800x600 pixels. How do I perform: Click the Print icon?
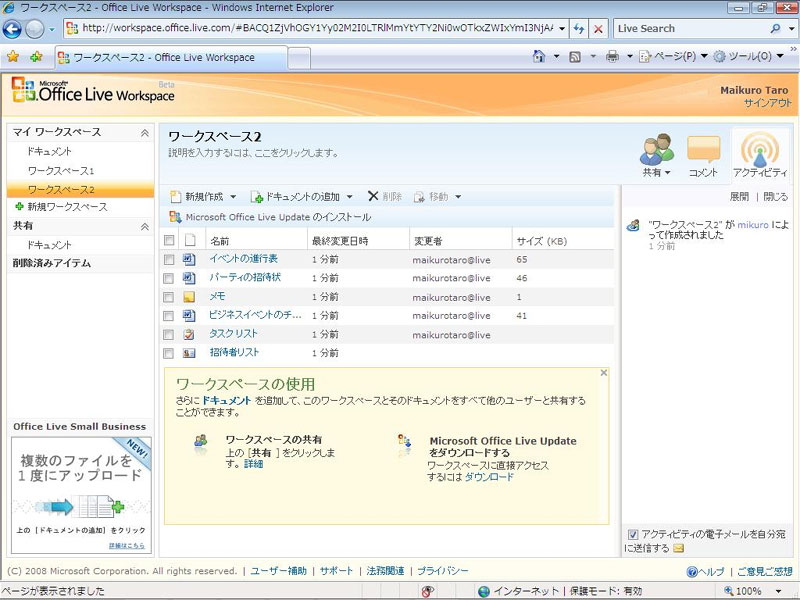(x=612, y=56)
